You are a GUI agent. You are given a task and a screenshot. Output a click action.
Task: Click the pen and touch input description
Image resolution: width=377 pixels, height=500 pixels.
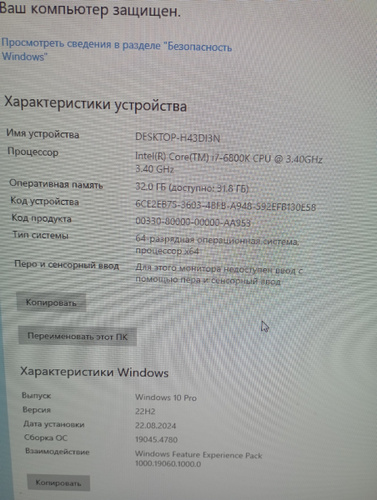[219, 275]
